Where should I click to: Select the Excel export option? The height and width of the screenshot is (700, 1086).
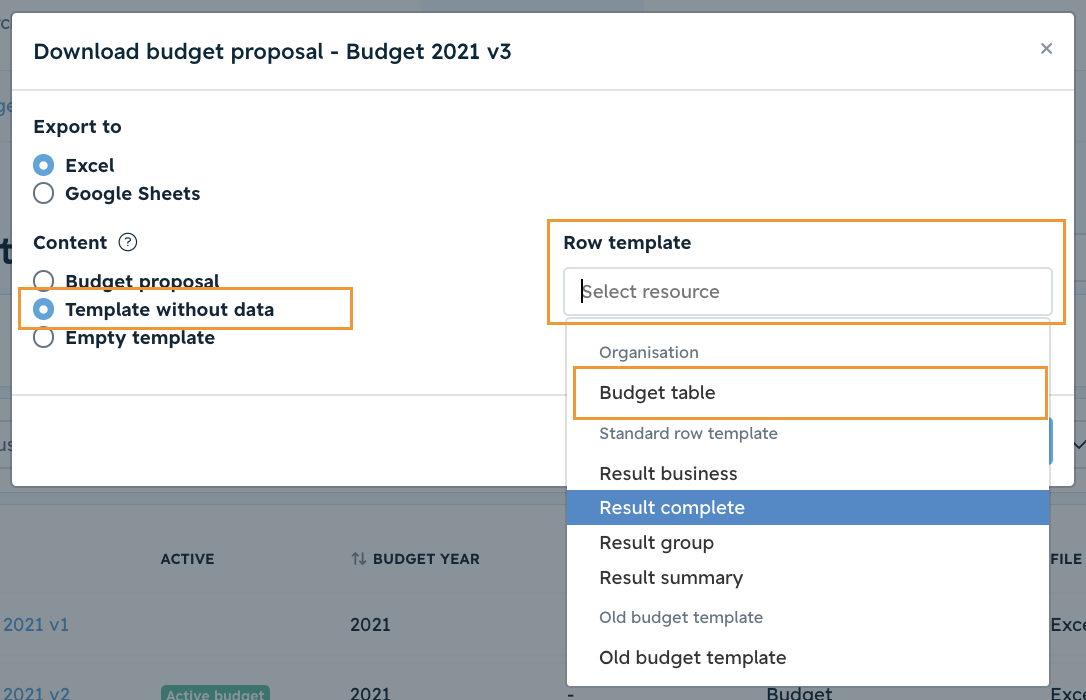point(44,165)
